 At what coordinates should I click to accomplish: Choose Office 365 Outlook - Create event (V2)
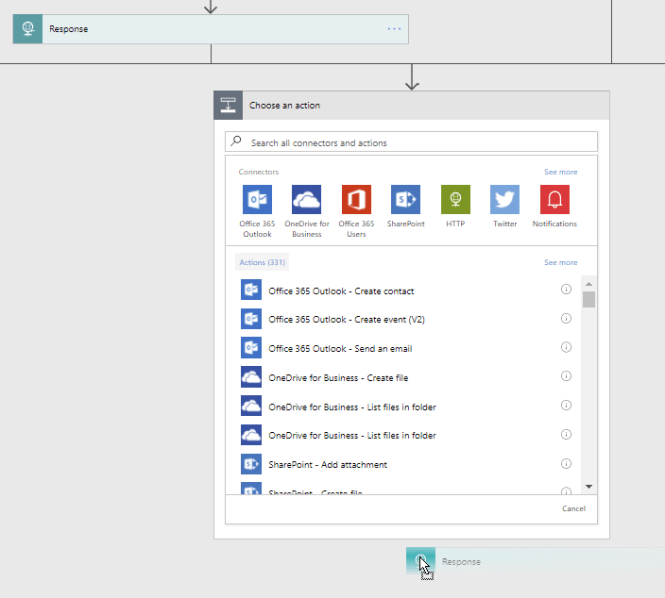(x=346, y=320)
